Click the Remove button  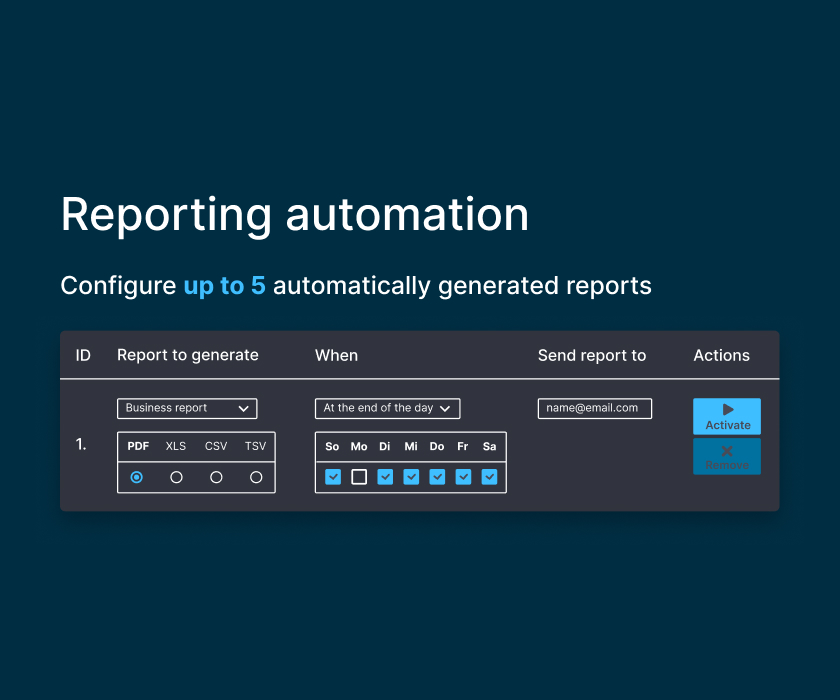(x=727, y=456)
